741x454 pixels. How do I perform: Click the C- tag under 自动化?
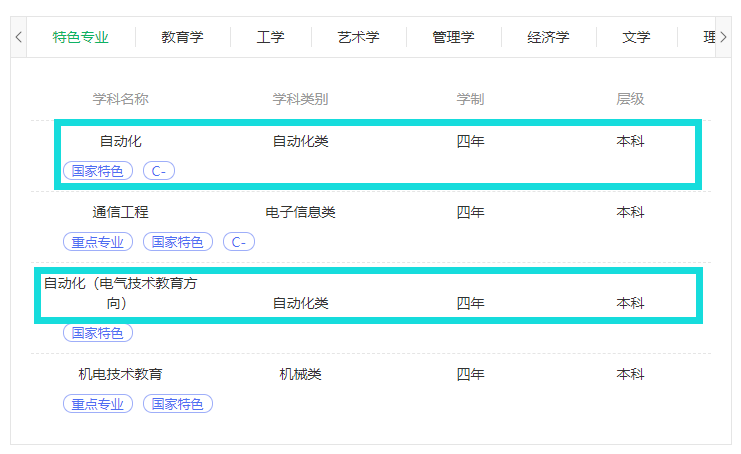pyautogui.click(x=159, y=171)
